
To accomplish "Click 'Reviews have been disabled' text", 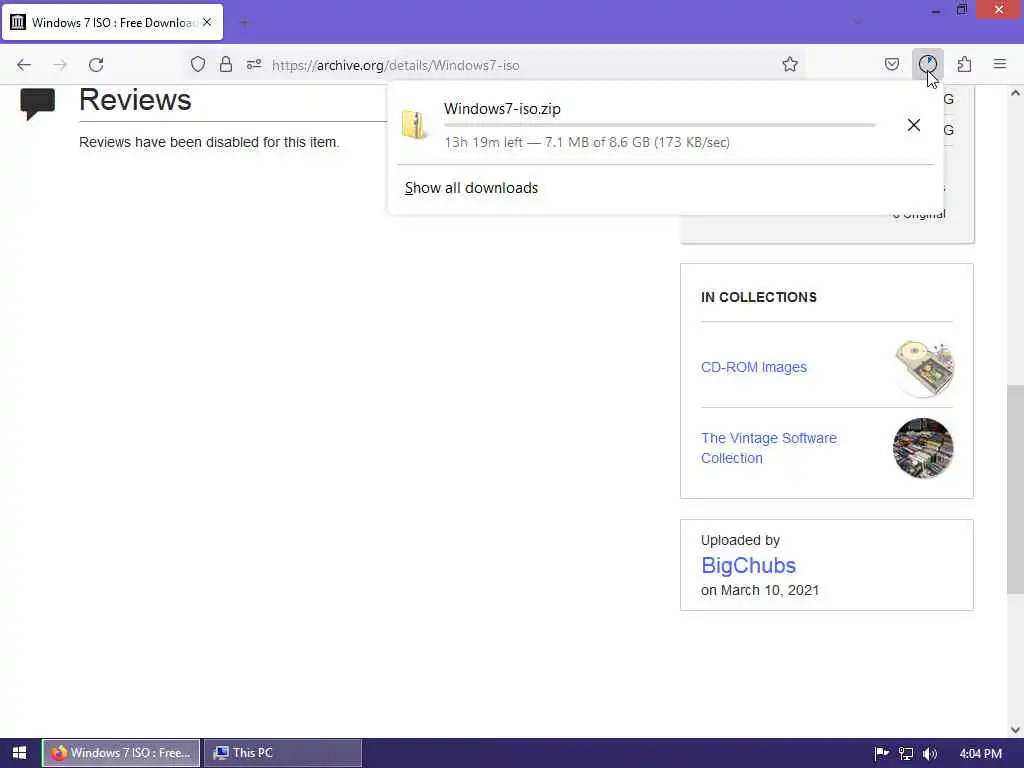I will (209, 142).
